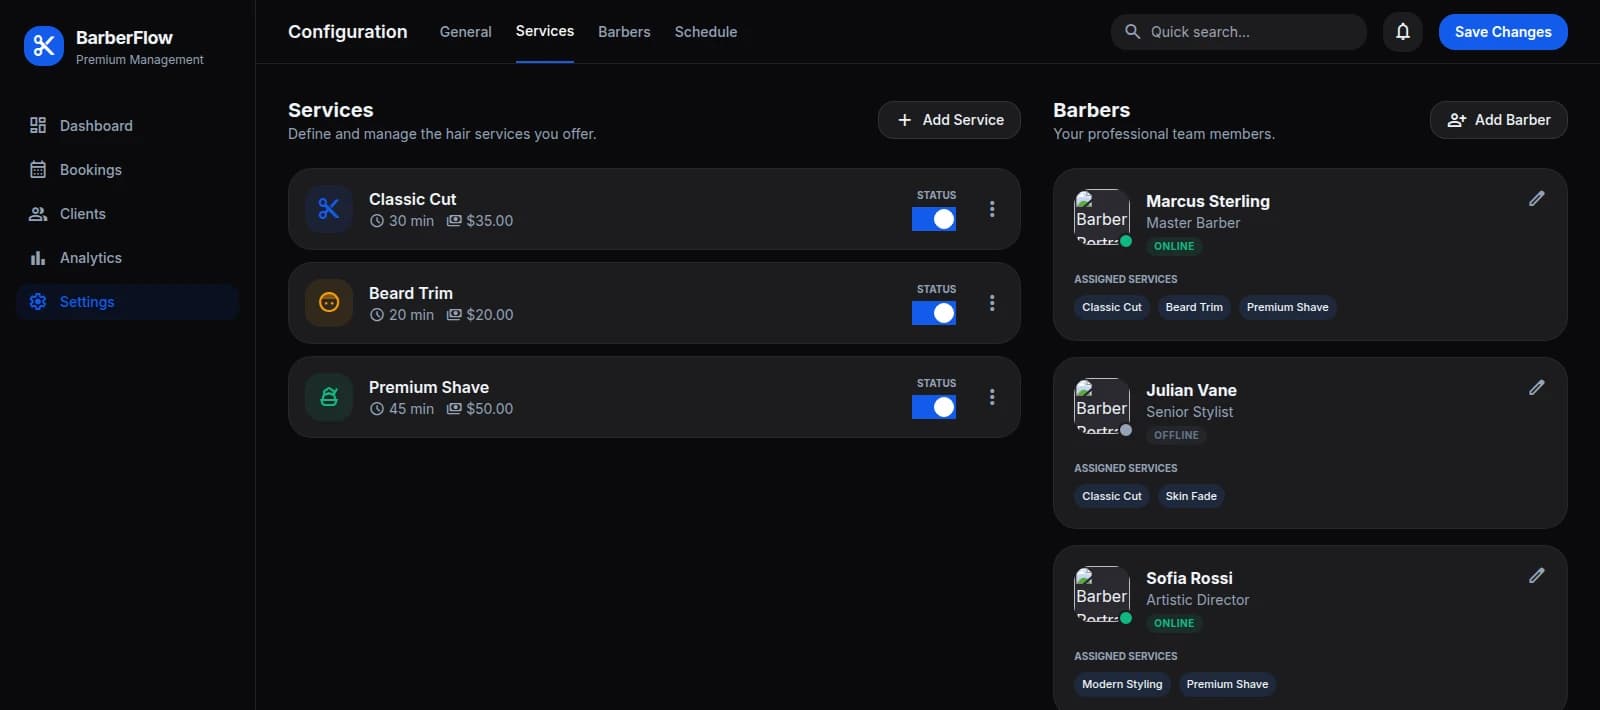Click the Premium Shave service name
Screen dimensions: 1600x710
pyautogui.click(x=429, y=387)
